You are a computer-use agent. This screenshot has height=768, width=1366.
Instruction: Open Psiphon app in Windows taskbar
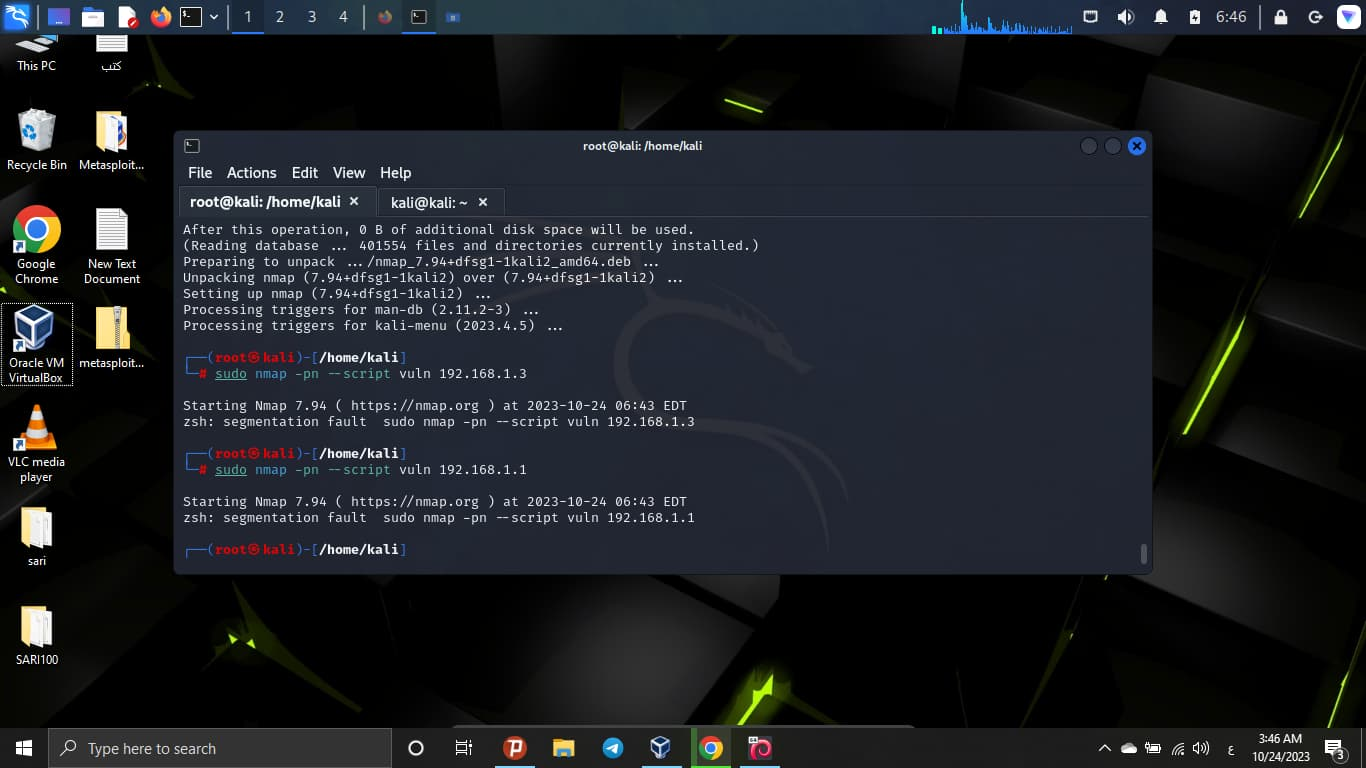(515, 748)
